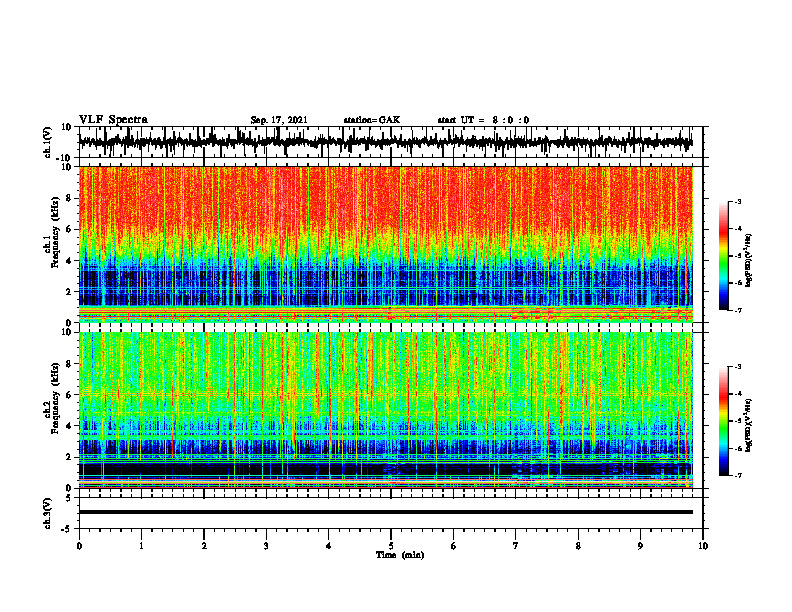
Task: Click time axis tick label "2"
Action: 204,546
